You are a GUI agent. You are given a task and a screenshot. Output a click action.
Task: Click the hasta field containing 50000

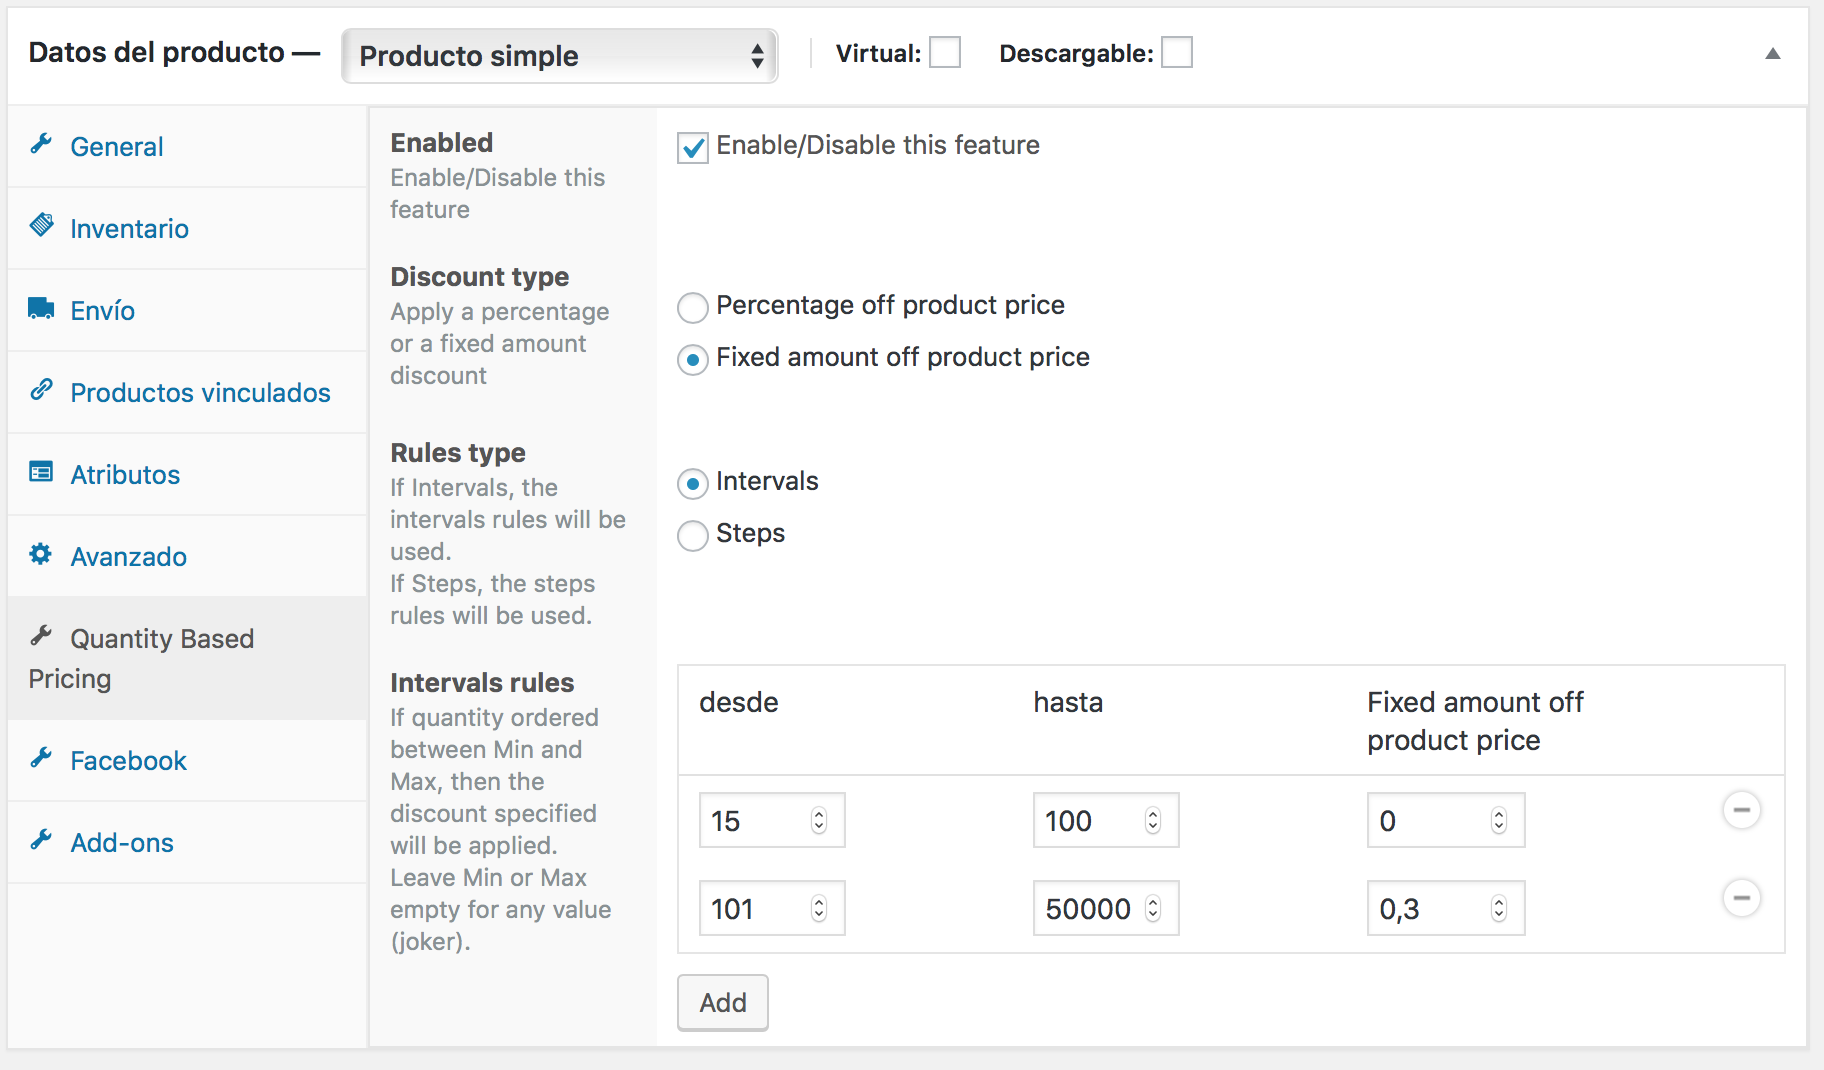[x=1090, y=909]
